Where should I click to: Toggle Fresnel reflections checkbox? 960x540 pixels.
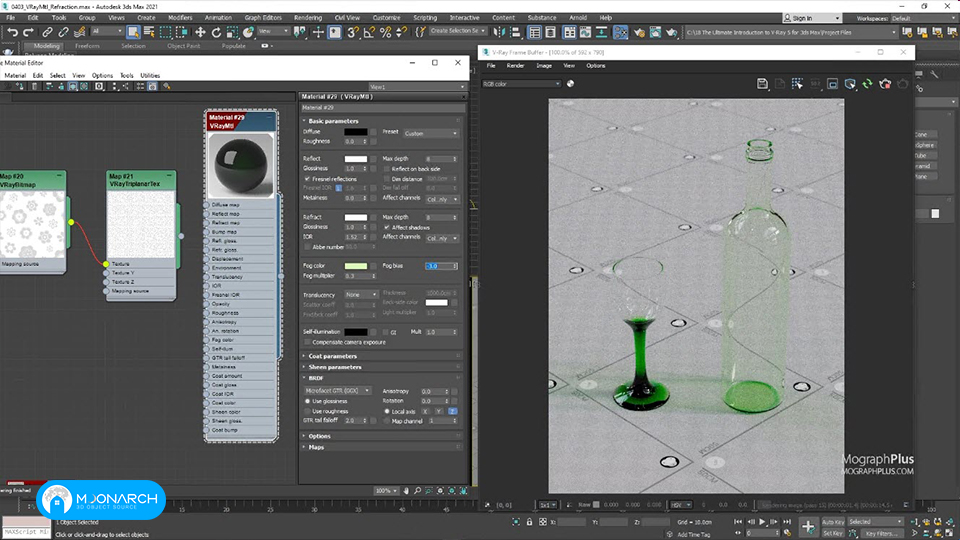[x=307, y=179]
